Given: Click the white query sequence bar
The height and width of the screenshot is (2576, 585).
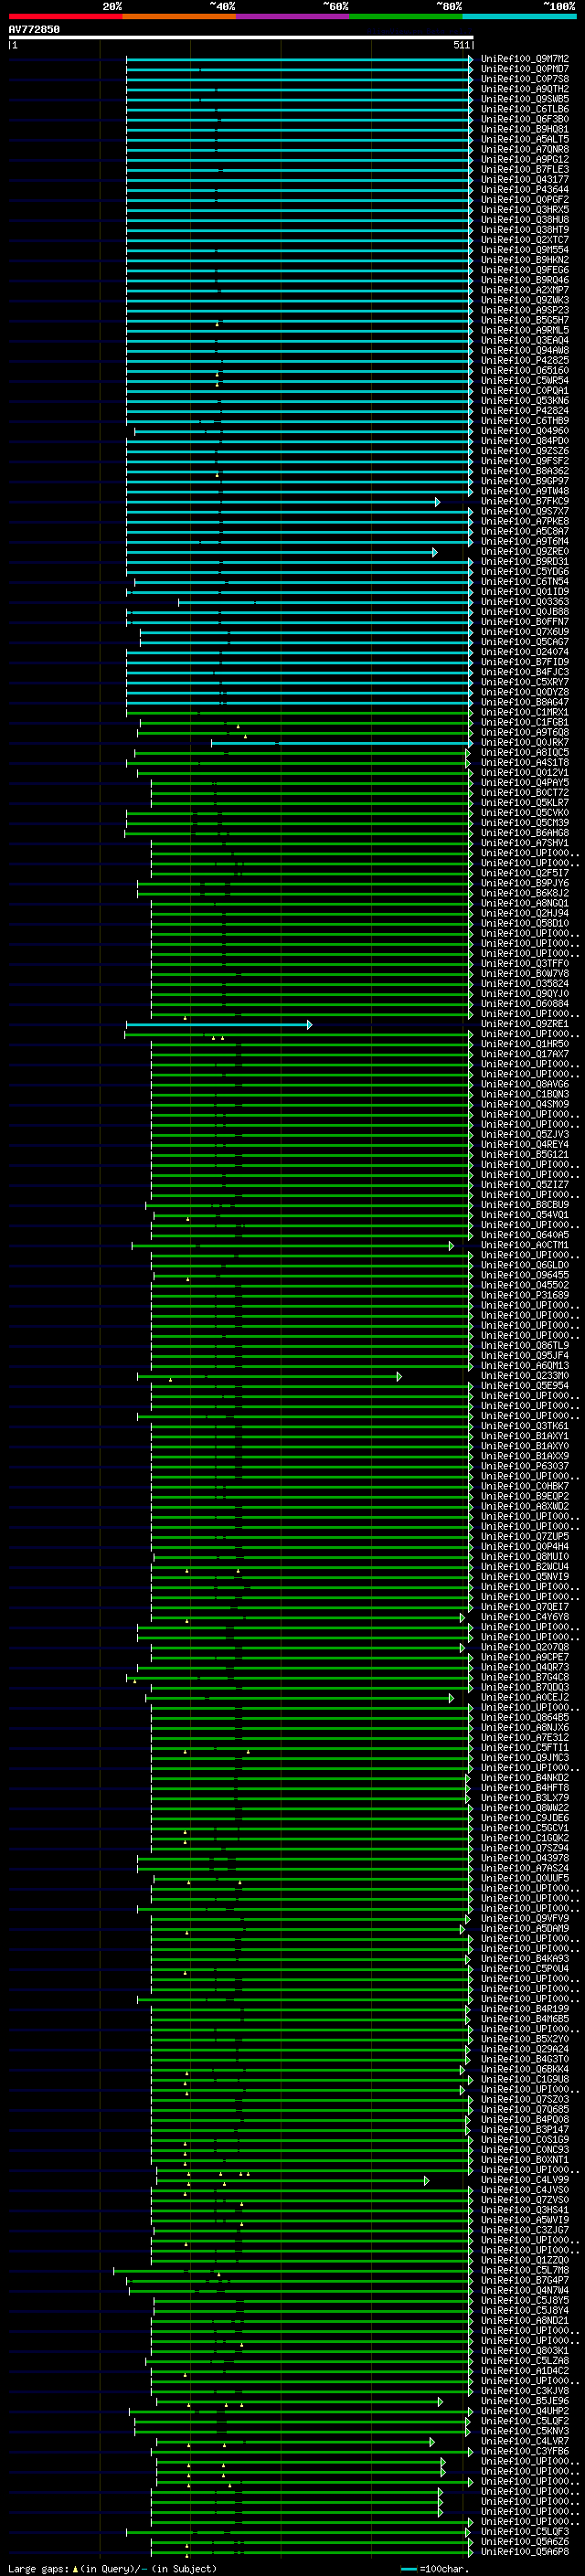Looking at the screenshot, I should [241, 38].
